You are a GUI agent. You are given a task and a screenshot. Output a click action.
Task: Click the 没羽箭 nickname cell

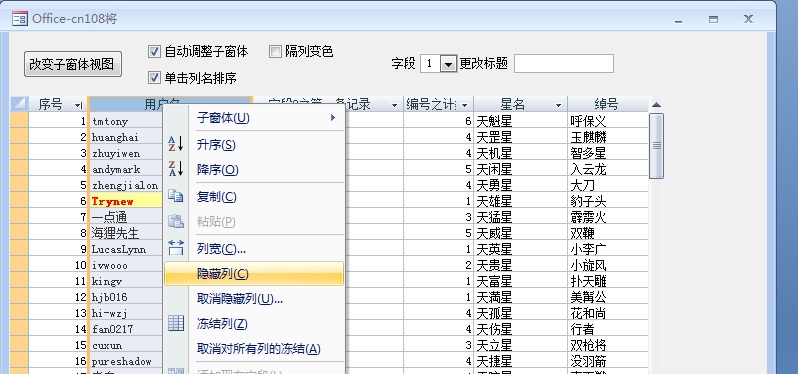[x=608, y=361]
